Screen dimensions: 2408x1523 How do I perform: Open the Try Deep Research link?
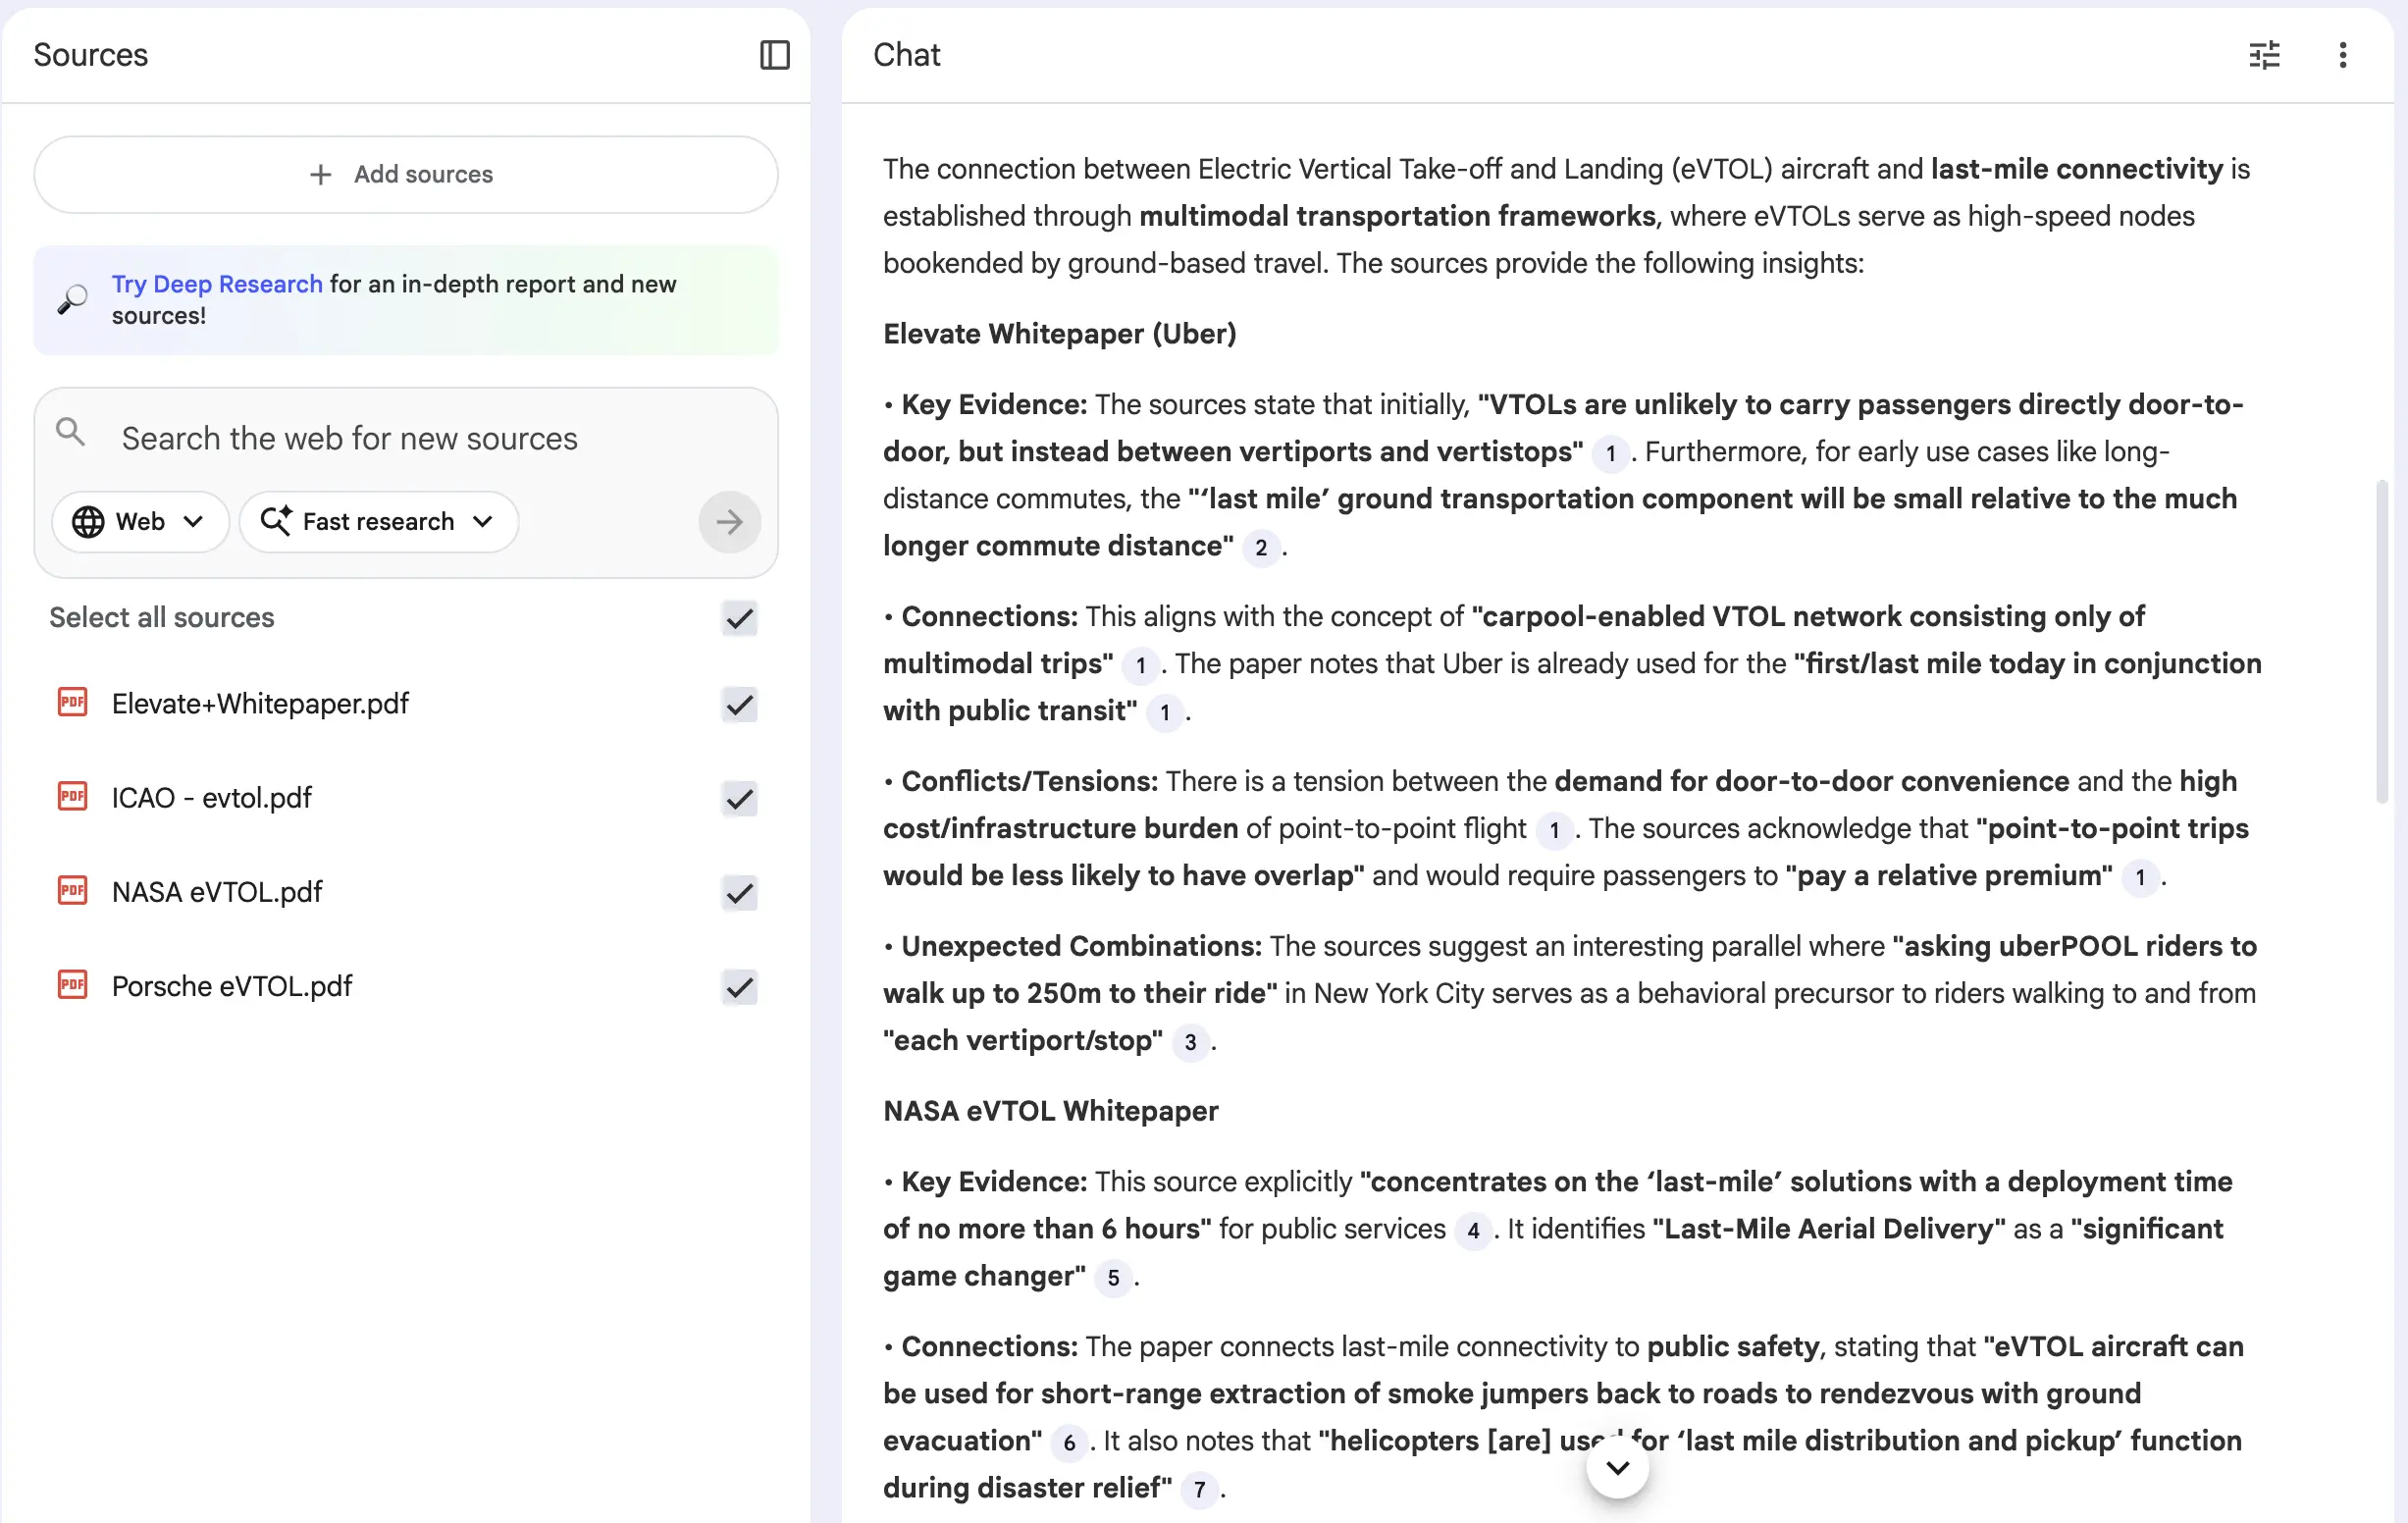[217, 284]
